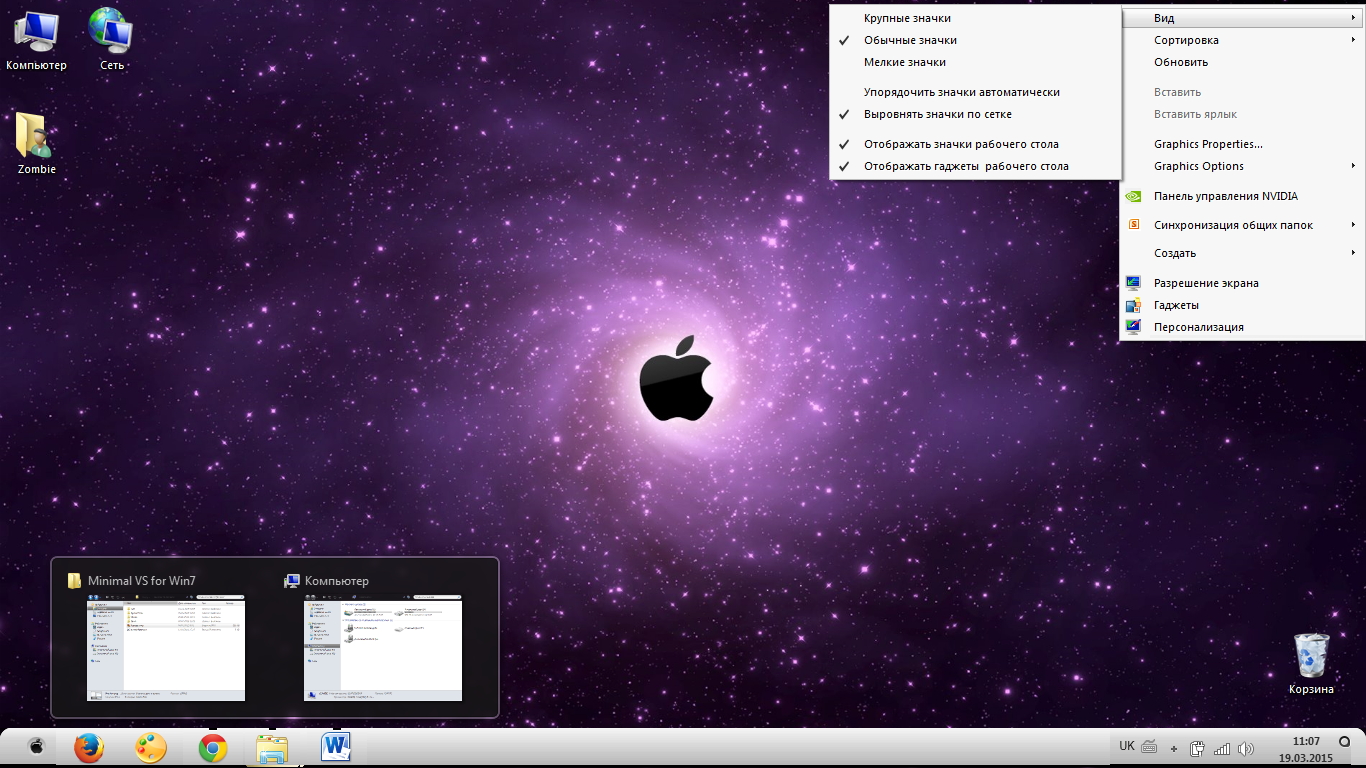Screen dimensions: 1366x768
Task: Open network signal bars tray icon
Action: [1222, 748]
